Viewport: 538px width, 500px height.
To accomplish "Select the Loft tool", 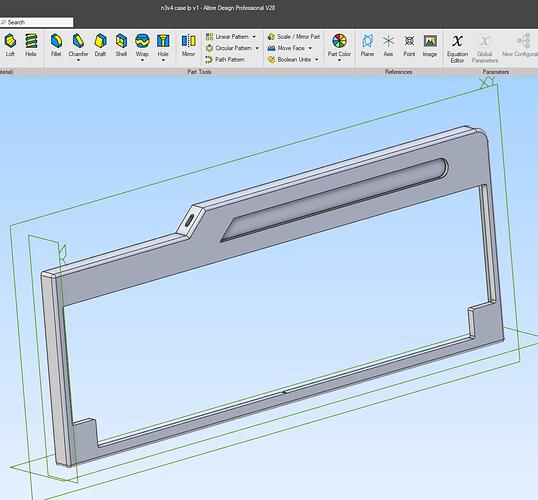I will (x=10, y=45).
